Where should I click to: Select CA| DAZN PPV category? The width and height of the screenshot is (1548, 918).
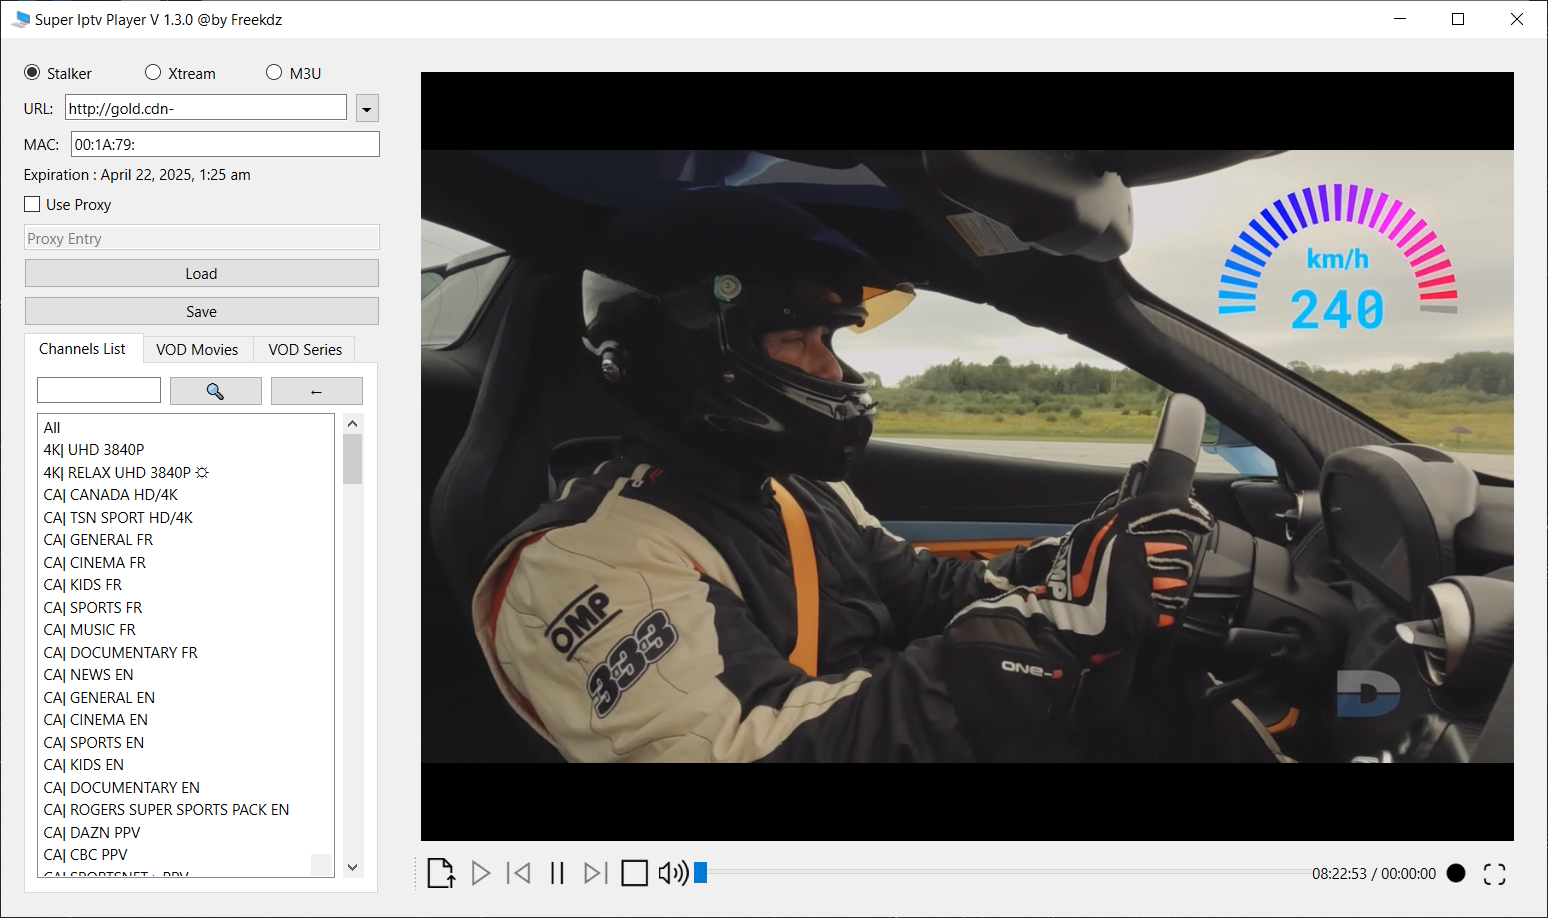pyautogui.click(x=185, y=832)
